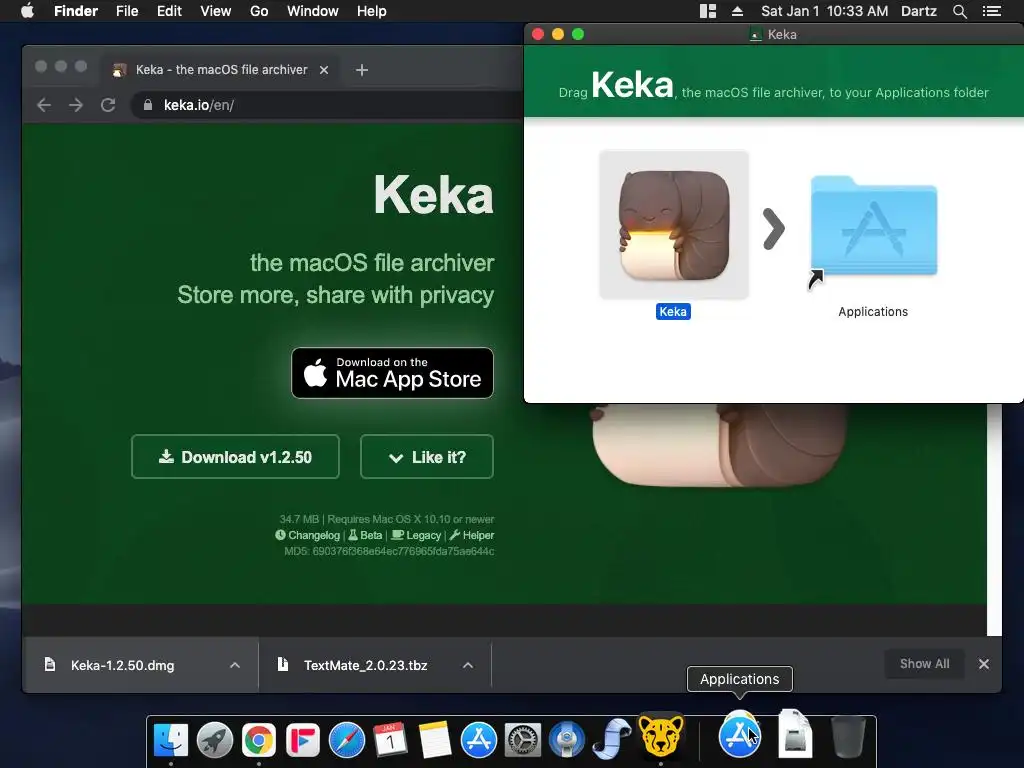
Task: Click Download v1.2.50 button
Action: [235, 456]
